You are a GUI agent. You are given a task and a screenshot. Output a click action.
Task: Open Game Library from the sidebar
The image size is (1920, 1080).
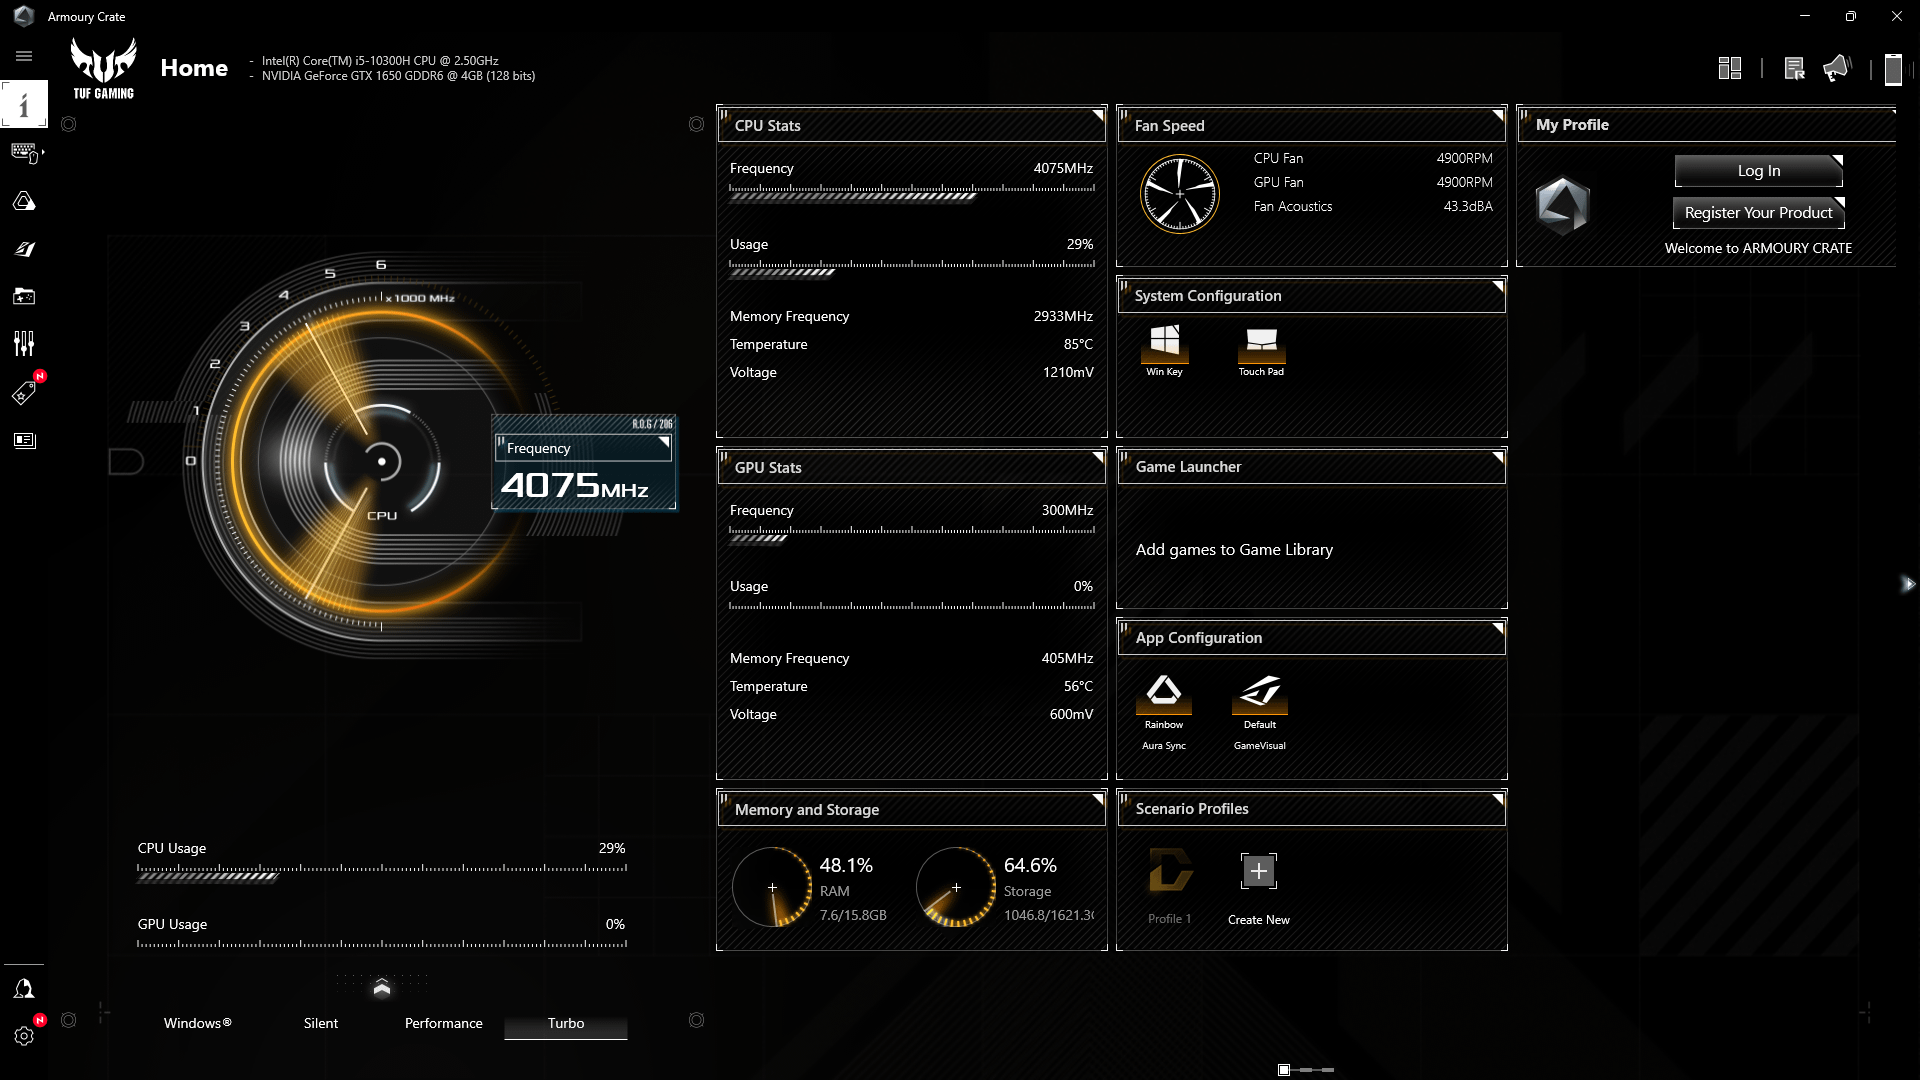pos(24,296)
